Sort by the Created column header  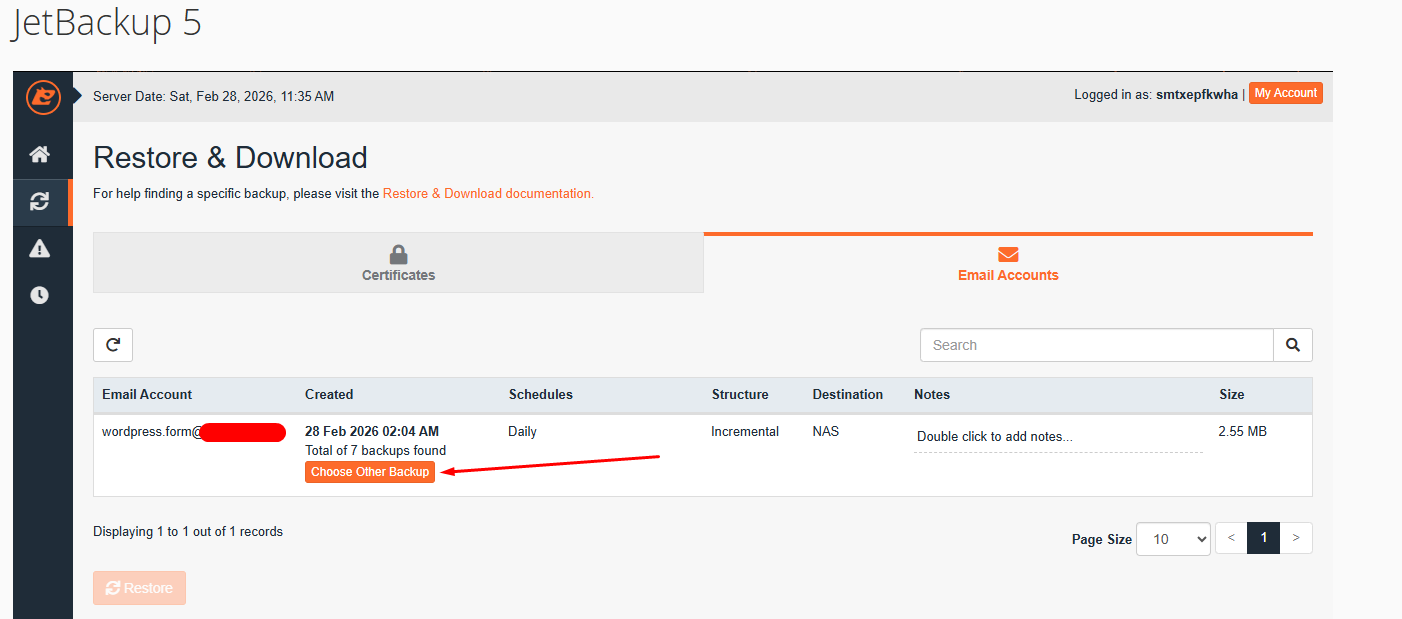click(329, 395)
